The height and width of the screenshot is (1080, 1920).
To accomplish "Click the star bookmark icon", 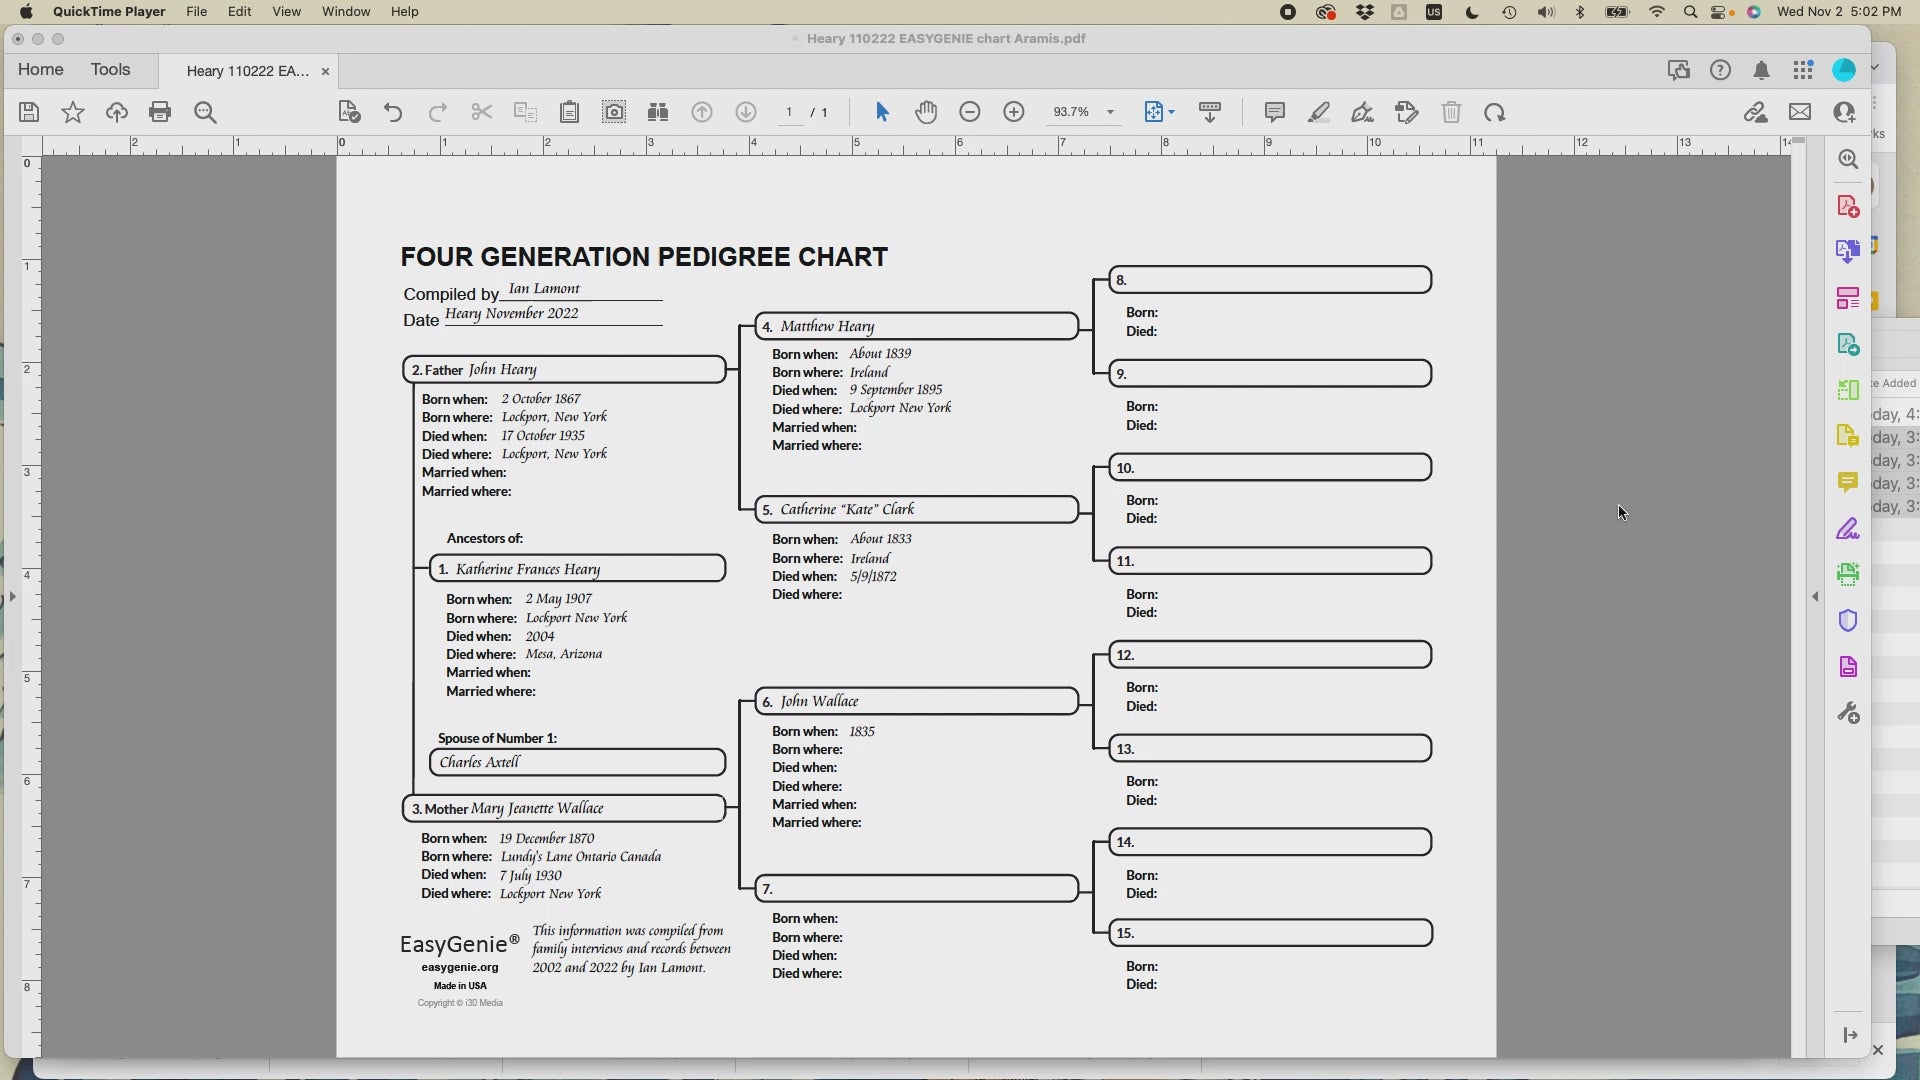I will pos(73,112).
